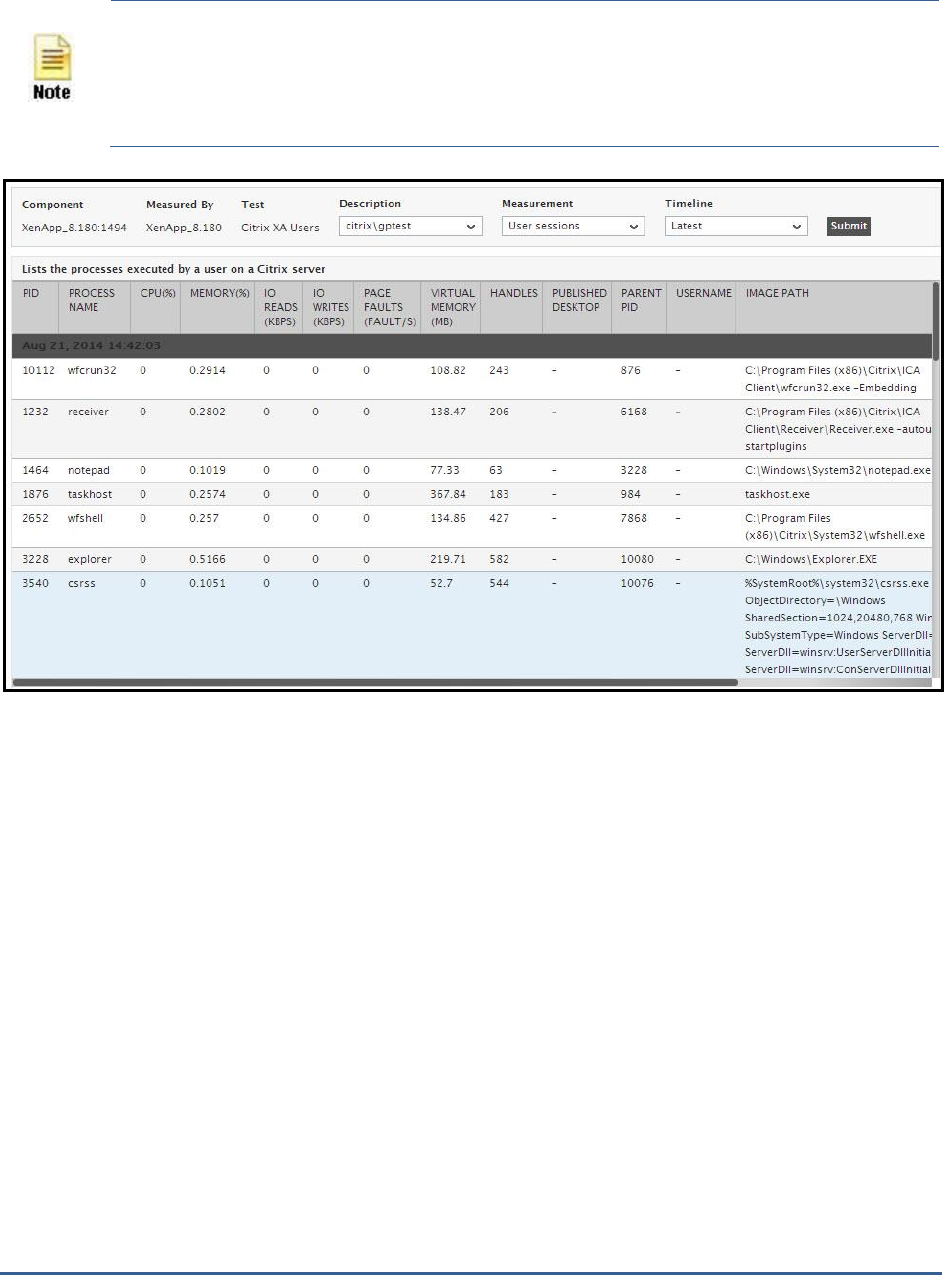Click the IO WRITES (KBPS) column header
The image size is (944, 1275).
[x=330, y=307]
